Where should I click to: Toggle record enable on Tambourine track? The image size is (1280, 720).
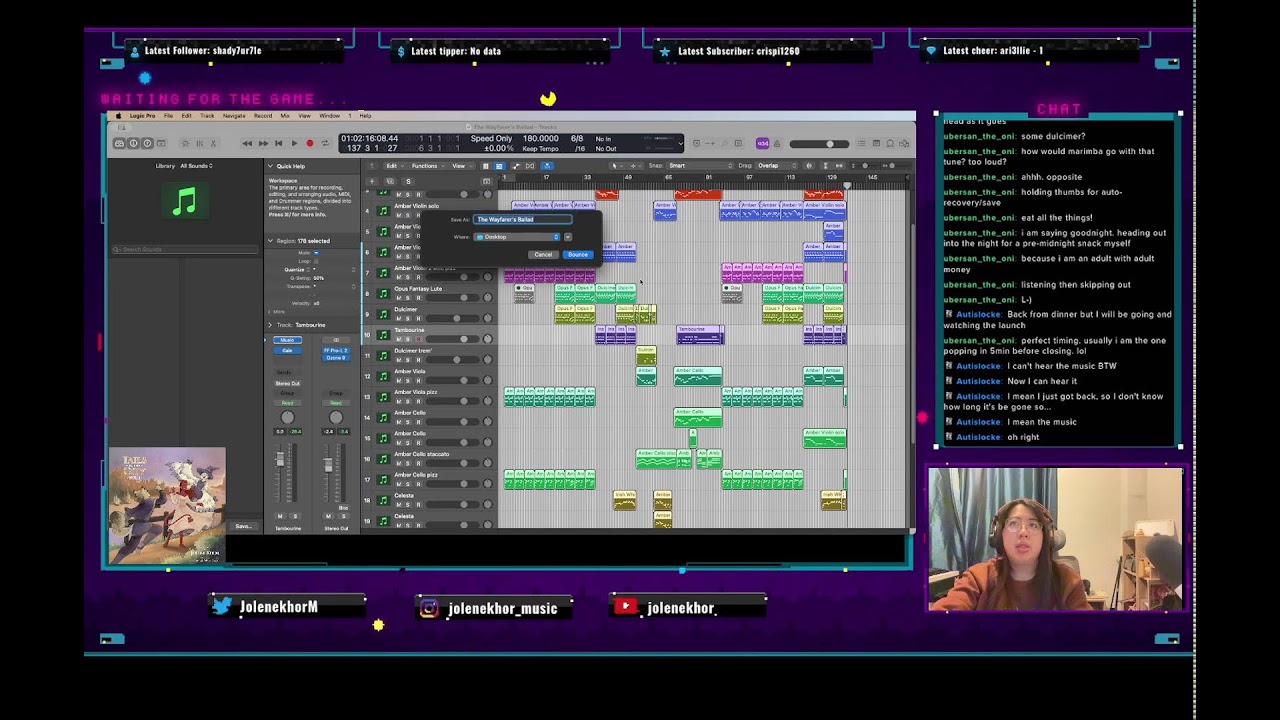click(418, 339)
